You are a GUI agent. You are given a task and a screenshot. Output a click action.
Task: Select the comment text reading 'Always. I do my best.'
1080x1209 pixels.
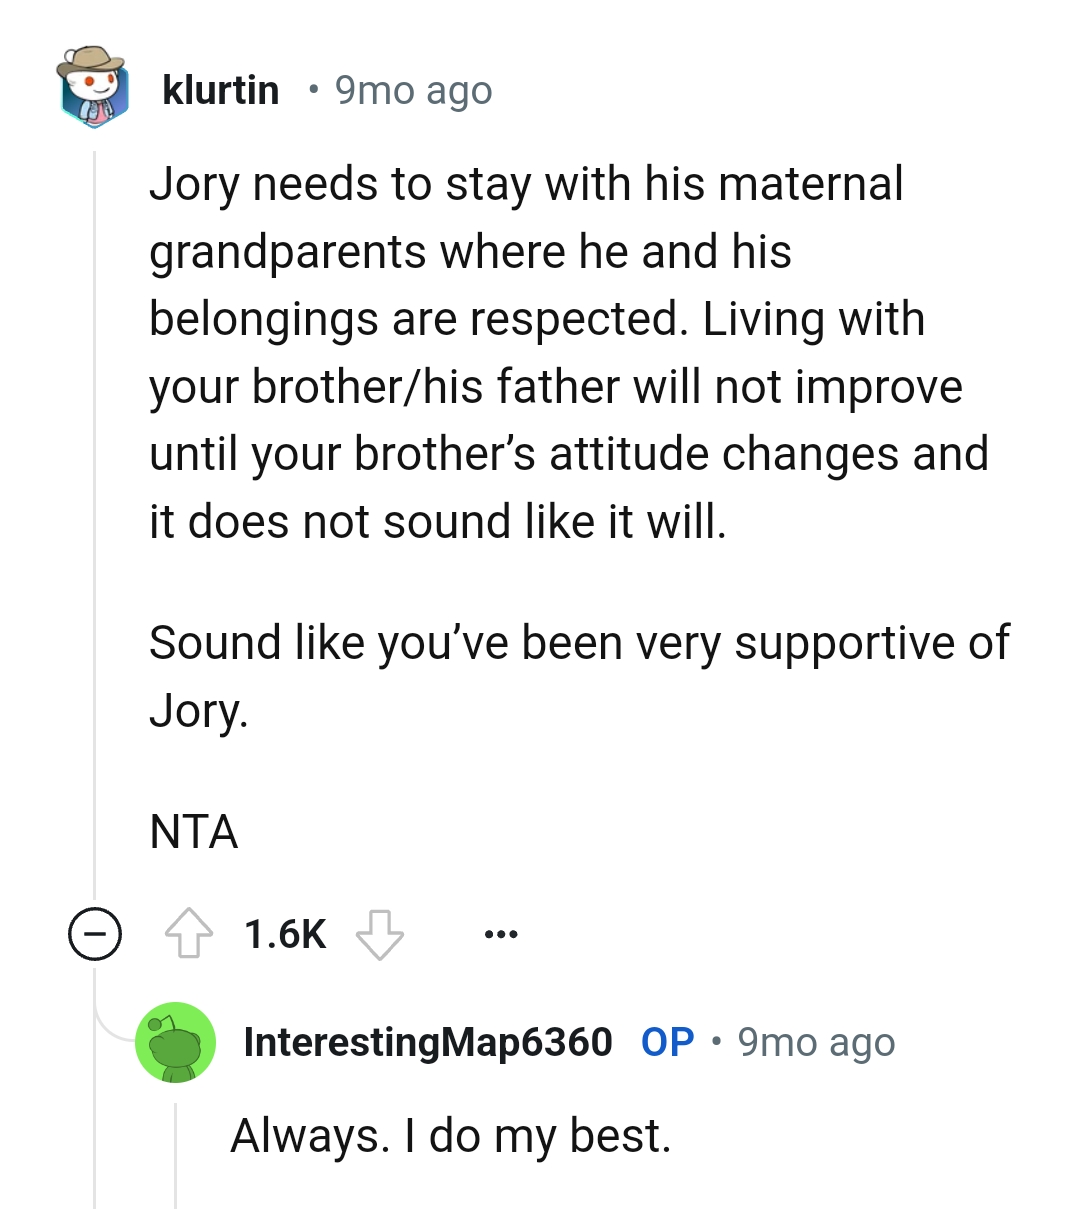tap(455, 1135)
